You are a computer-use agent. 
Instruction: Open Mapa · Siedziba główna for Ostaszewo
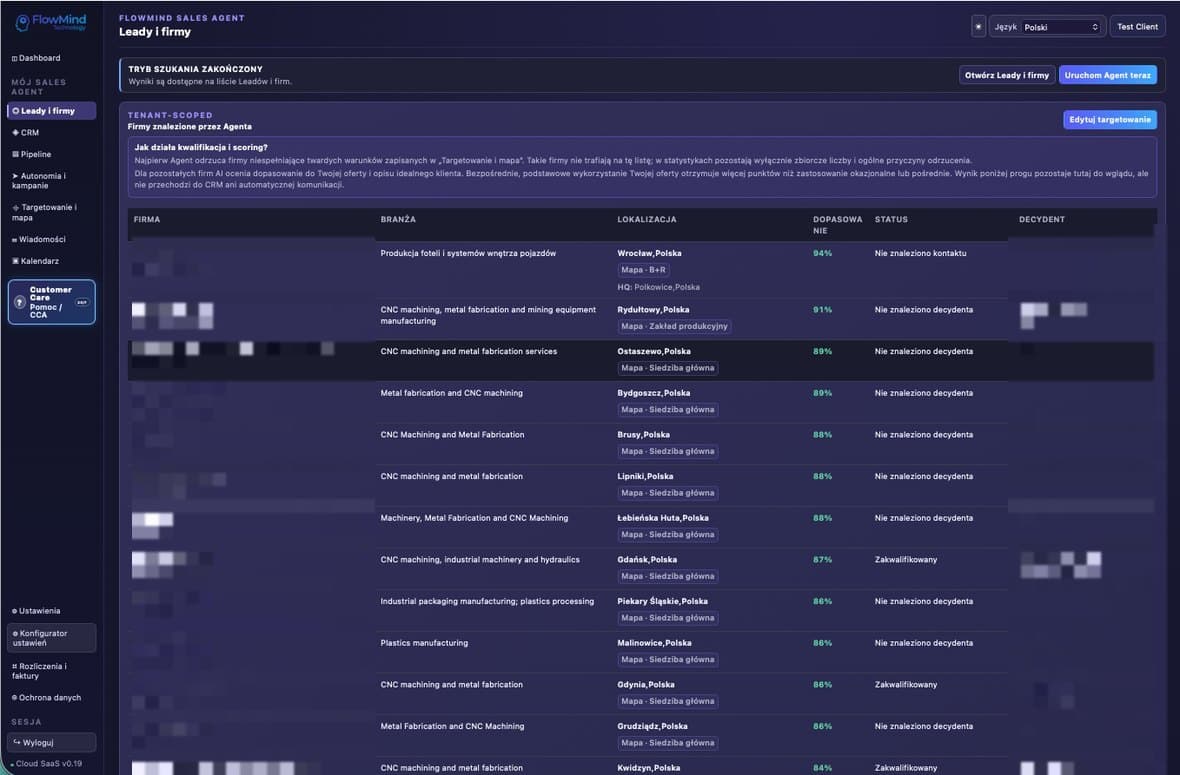point(668,368)
